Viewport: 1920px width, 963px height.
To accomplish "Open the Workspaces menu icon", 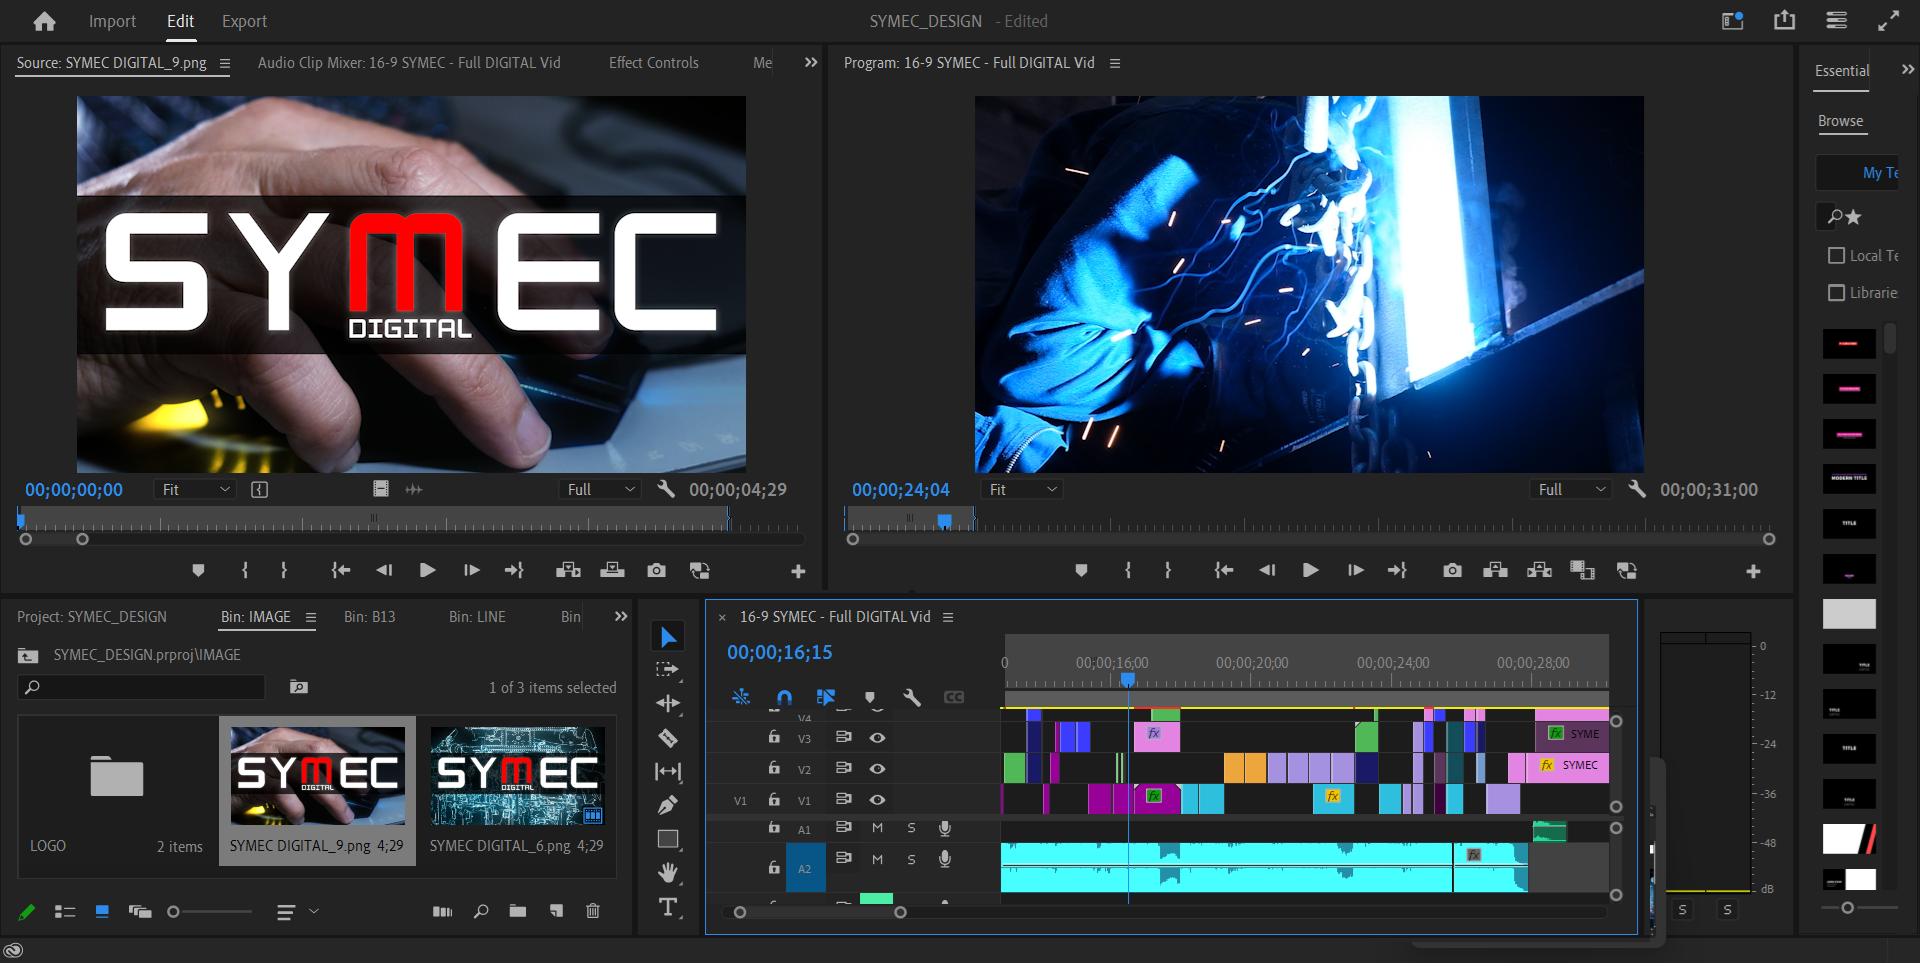I will click(x=1836, y=20).
